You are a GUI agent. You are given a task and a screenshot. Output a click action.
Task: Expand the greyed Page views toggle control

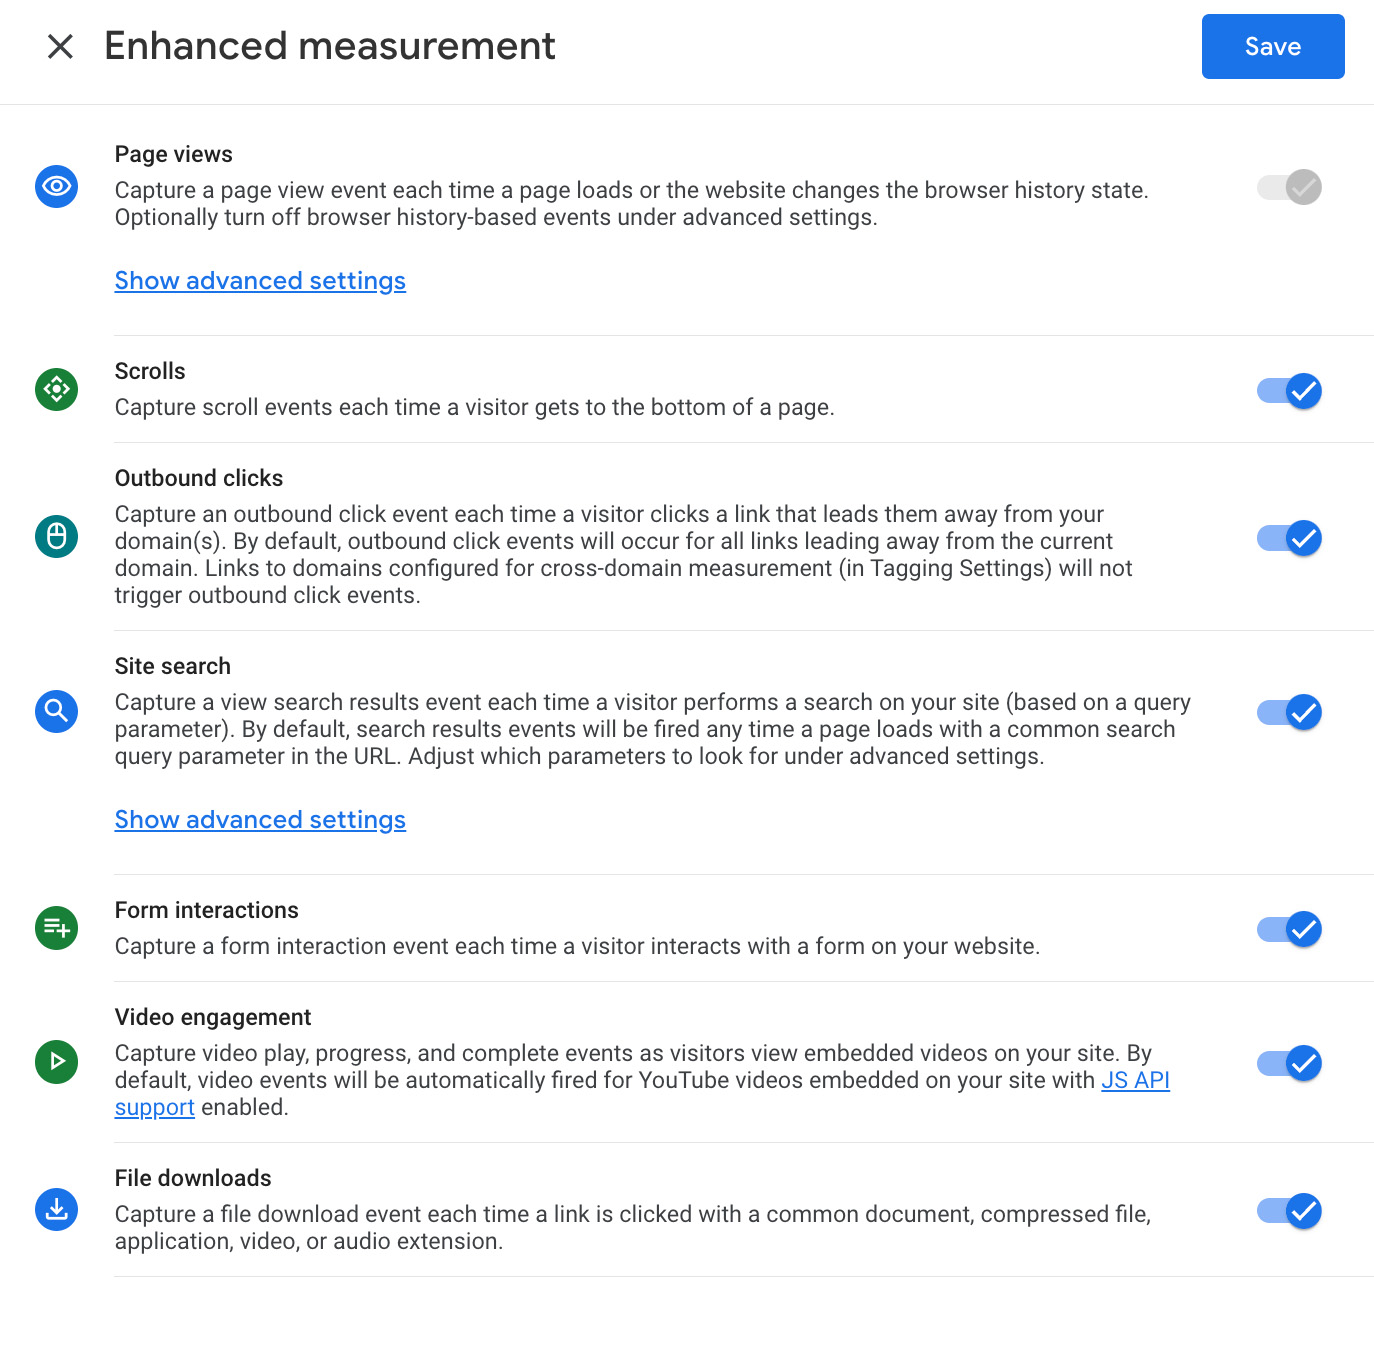click(1289, 187)
